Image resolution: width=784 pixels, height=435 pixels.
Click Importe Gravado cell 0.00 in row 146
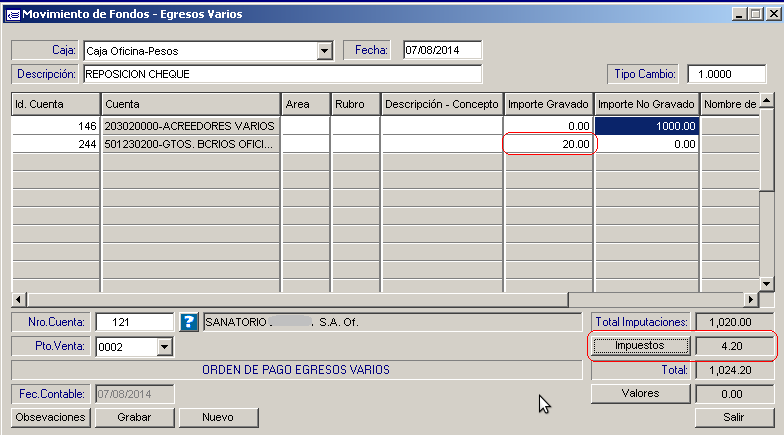[548, 126]
